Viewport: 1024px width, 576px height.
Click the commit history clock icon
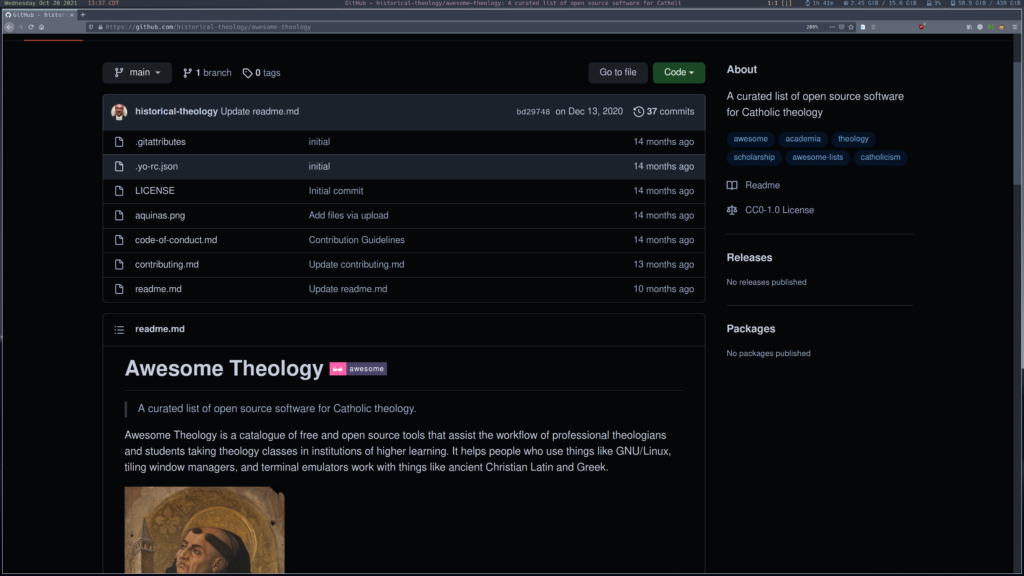pyautogui.click(x=638, y=112)
